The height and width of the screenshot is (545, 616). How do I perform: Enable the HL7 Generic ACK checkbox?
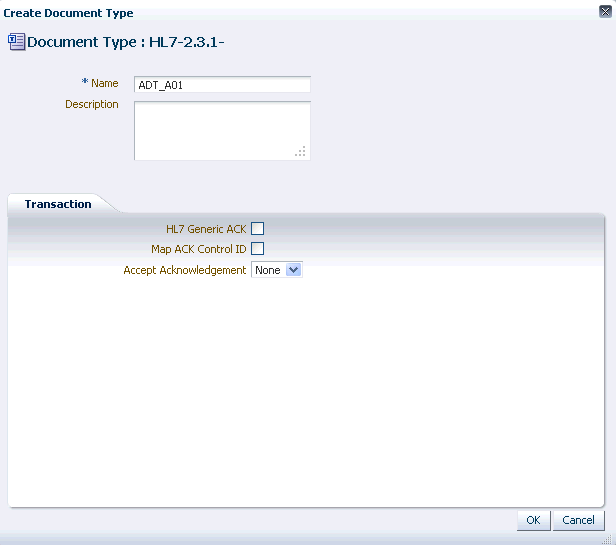point(257,228)
